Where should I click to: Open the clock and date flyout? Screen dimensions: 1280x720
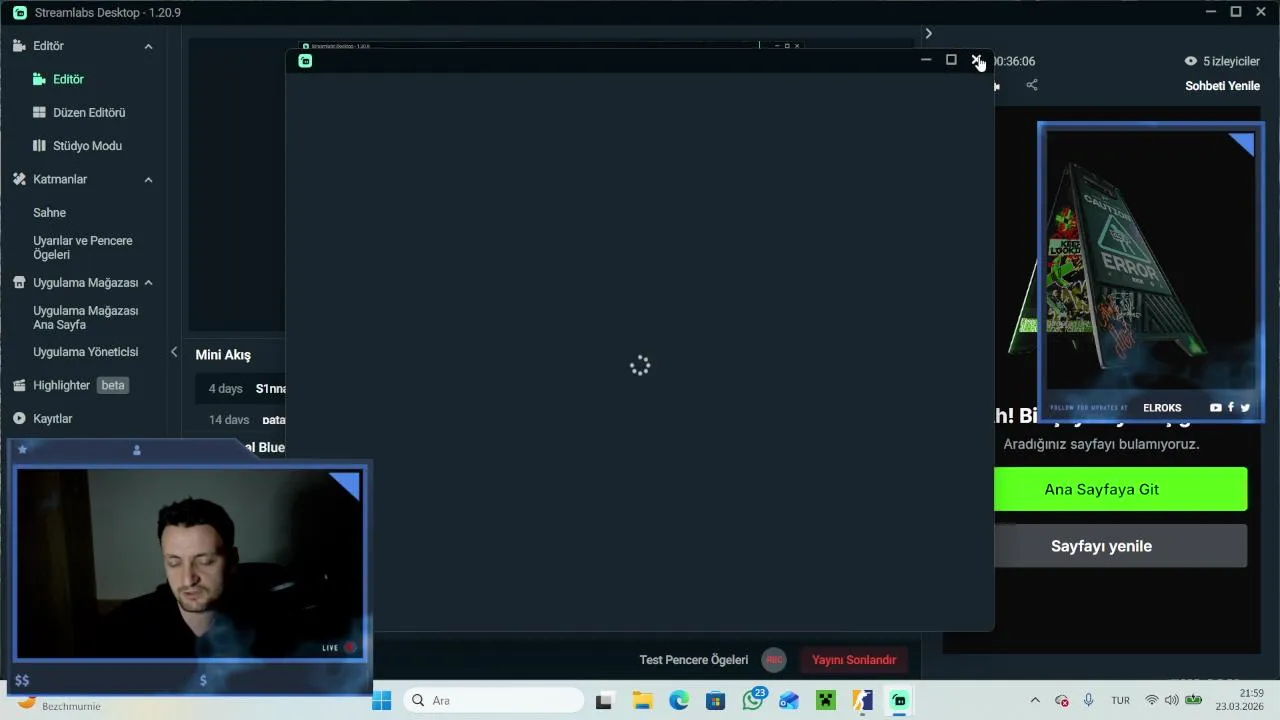click(1240, 700)
